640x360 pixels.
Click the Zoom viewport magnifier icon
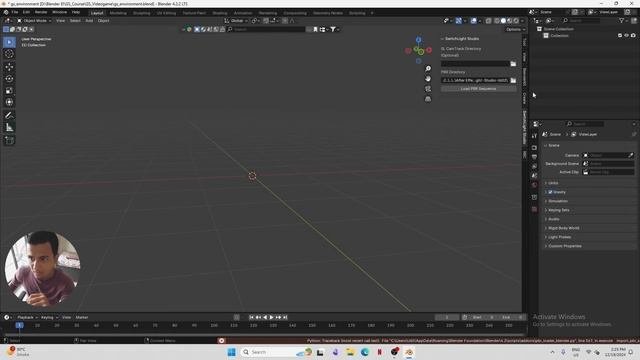[428, 69]
